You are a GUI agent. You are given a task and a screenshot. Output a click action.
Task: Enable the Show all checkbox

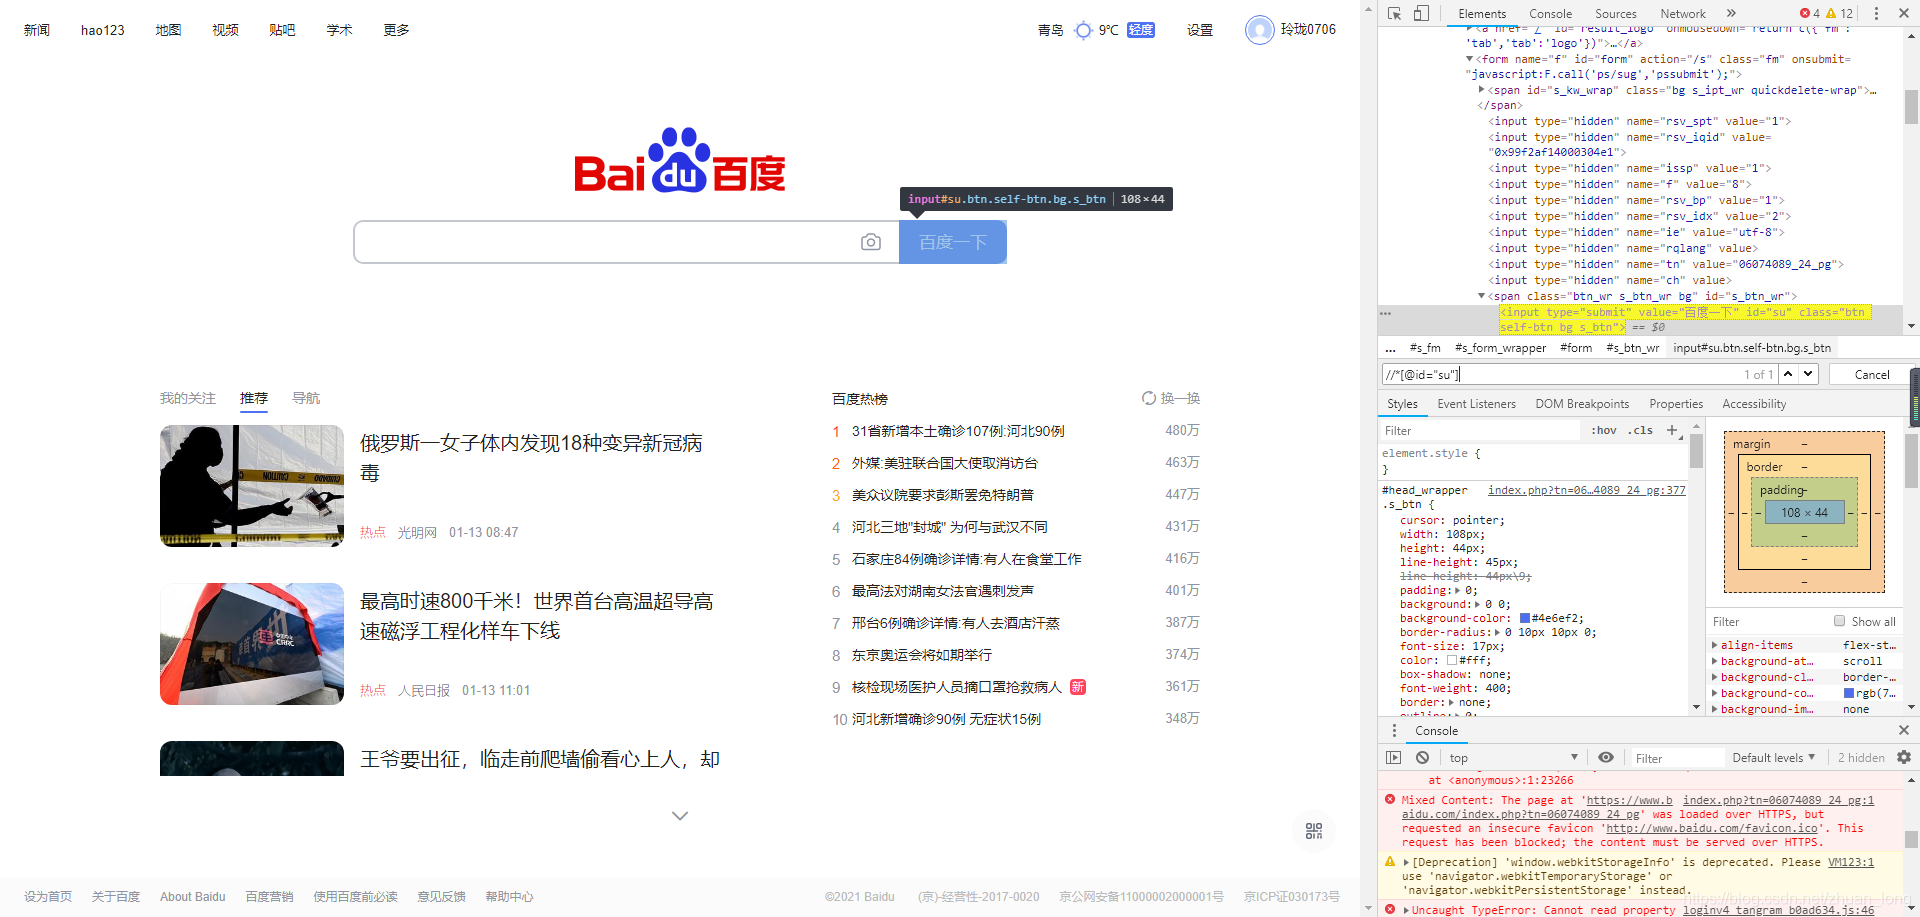point(1839,621)
